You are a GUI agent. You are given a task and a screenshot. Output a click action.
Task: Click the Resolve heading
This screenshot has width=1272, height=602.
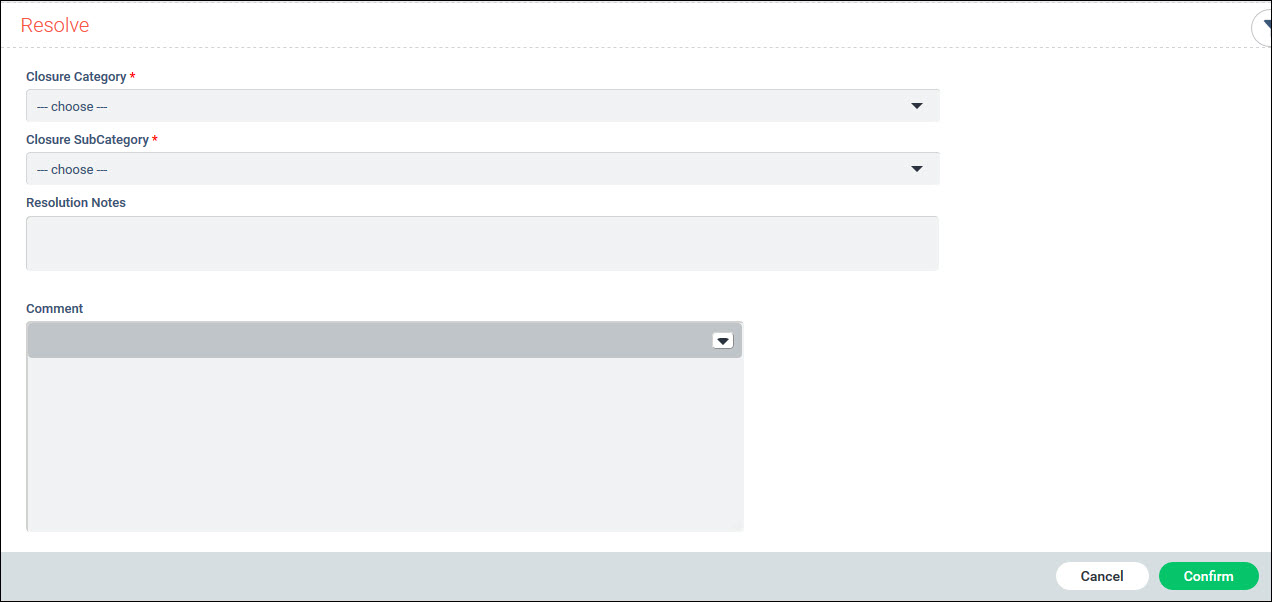(55, 26)
